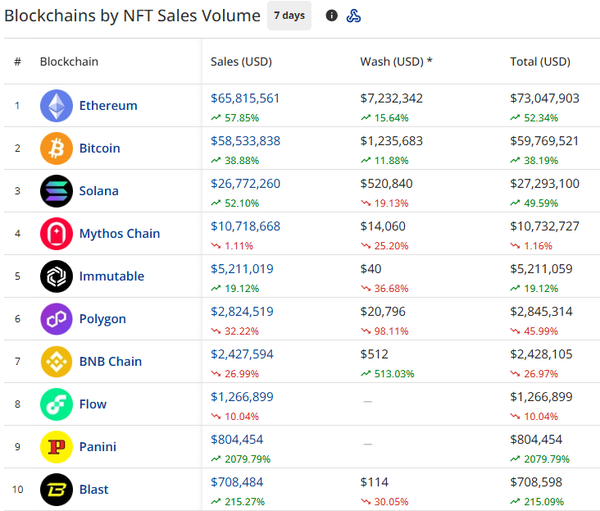Open the Mythos Chain name link
Viewport: 600px width, 511px height.
click(x=119, y=234)
